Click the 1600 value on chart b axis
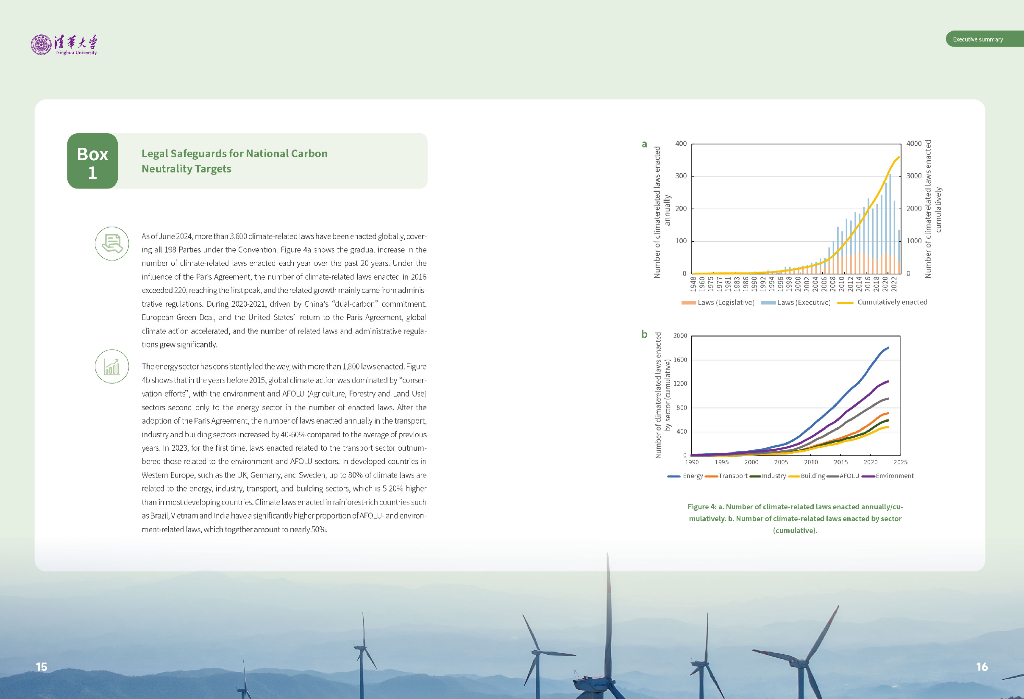Screen dimensions: 1024x699 coord(680,359)
